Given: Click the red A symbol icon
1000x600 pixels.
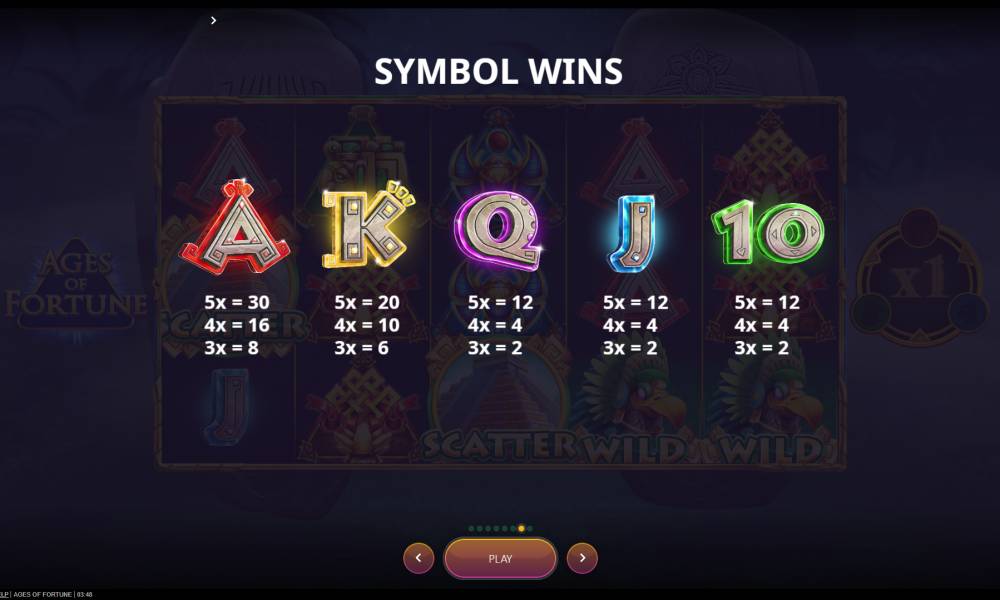Looking at the screenshot, I should [x=236, y=228].
